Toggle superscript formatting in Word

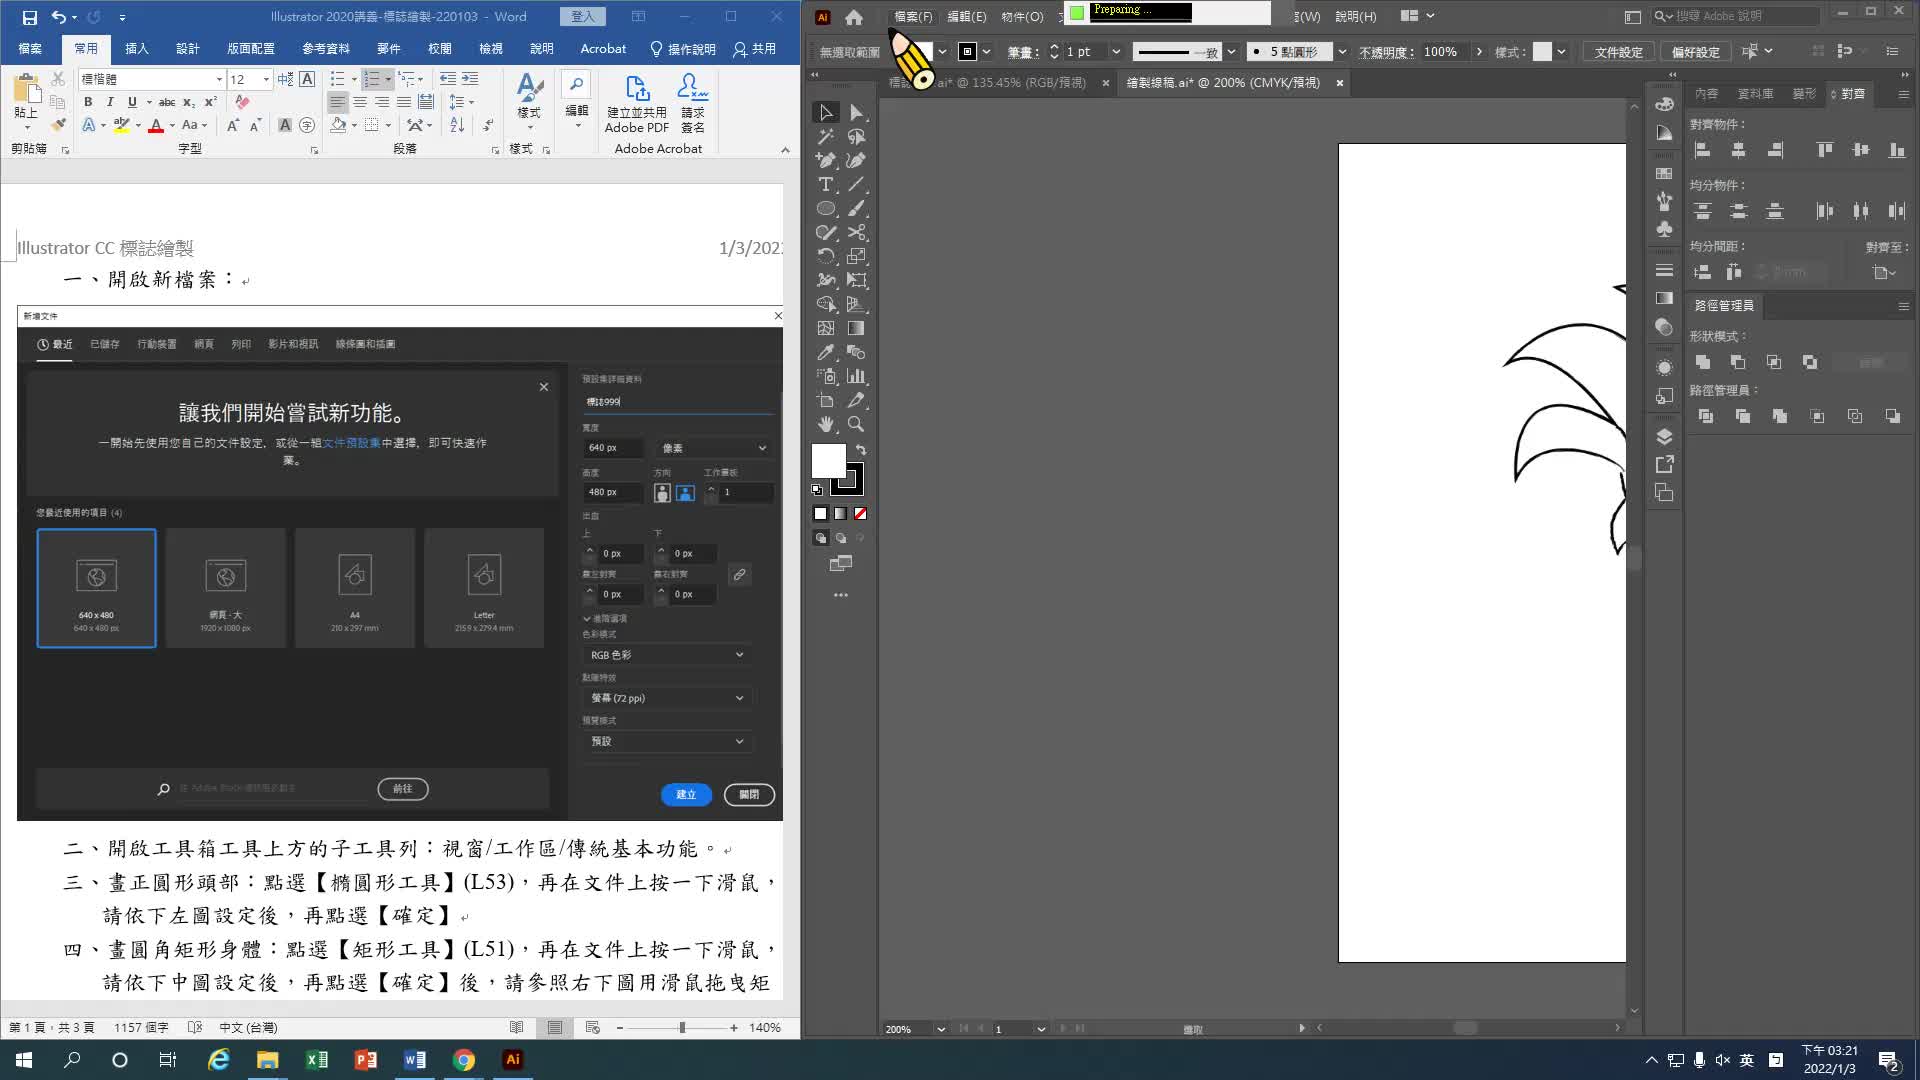coord(211,102)
